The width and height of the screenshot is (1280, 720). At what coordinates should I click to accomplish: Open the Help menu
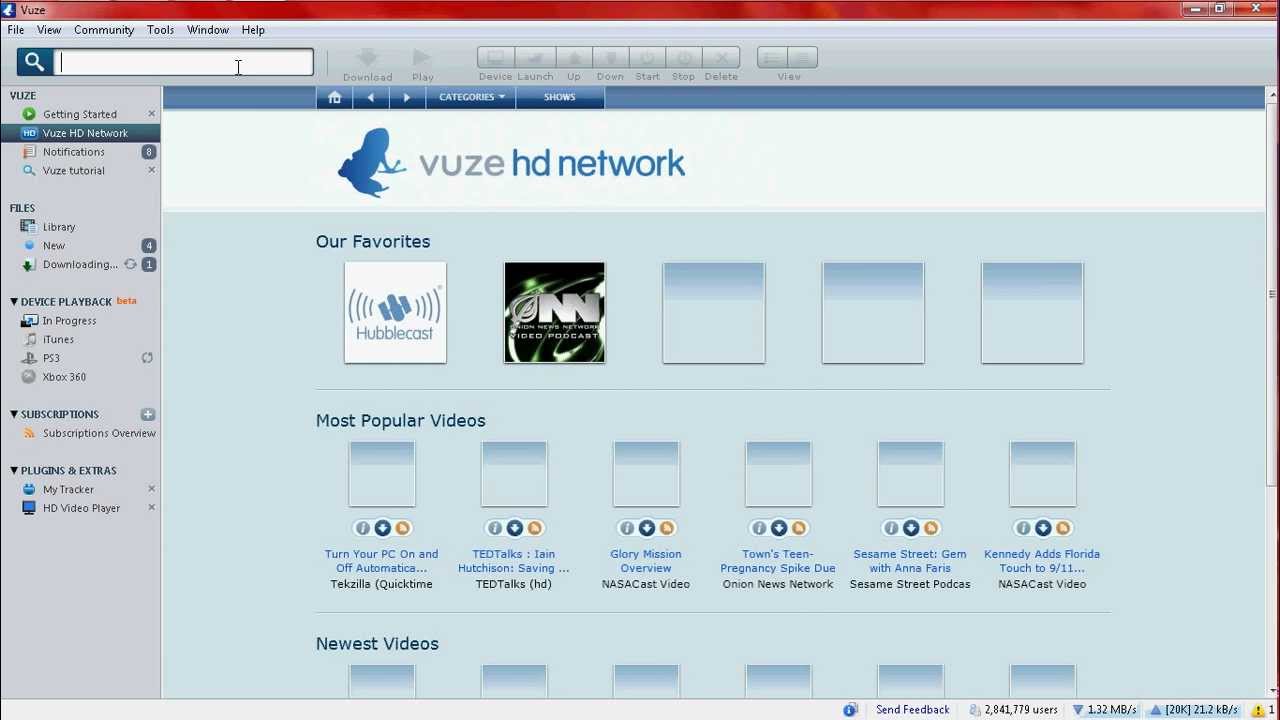click(x=253, y=30)
